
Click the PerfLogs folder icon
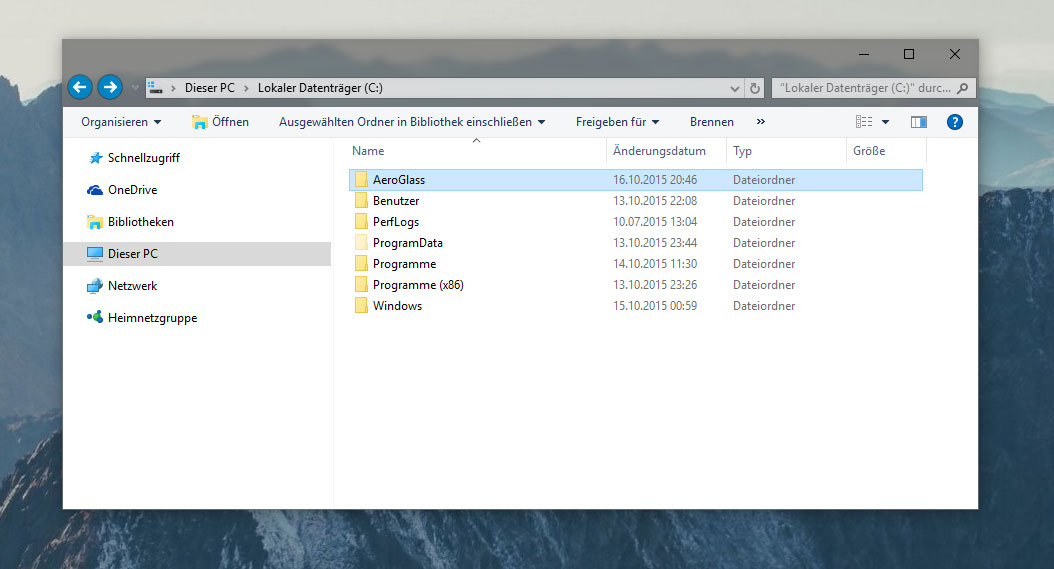click(361, 221)
